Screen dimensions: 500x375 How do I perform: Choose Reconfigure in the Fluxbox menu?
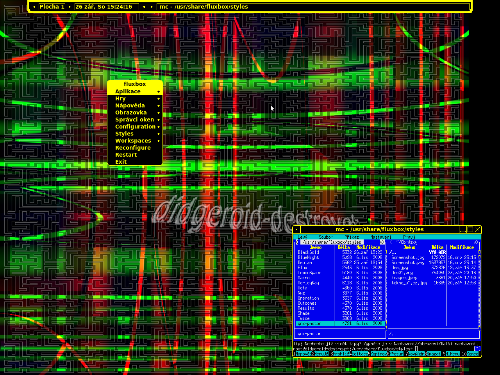pyautogui.click(x=133, y=148)
